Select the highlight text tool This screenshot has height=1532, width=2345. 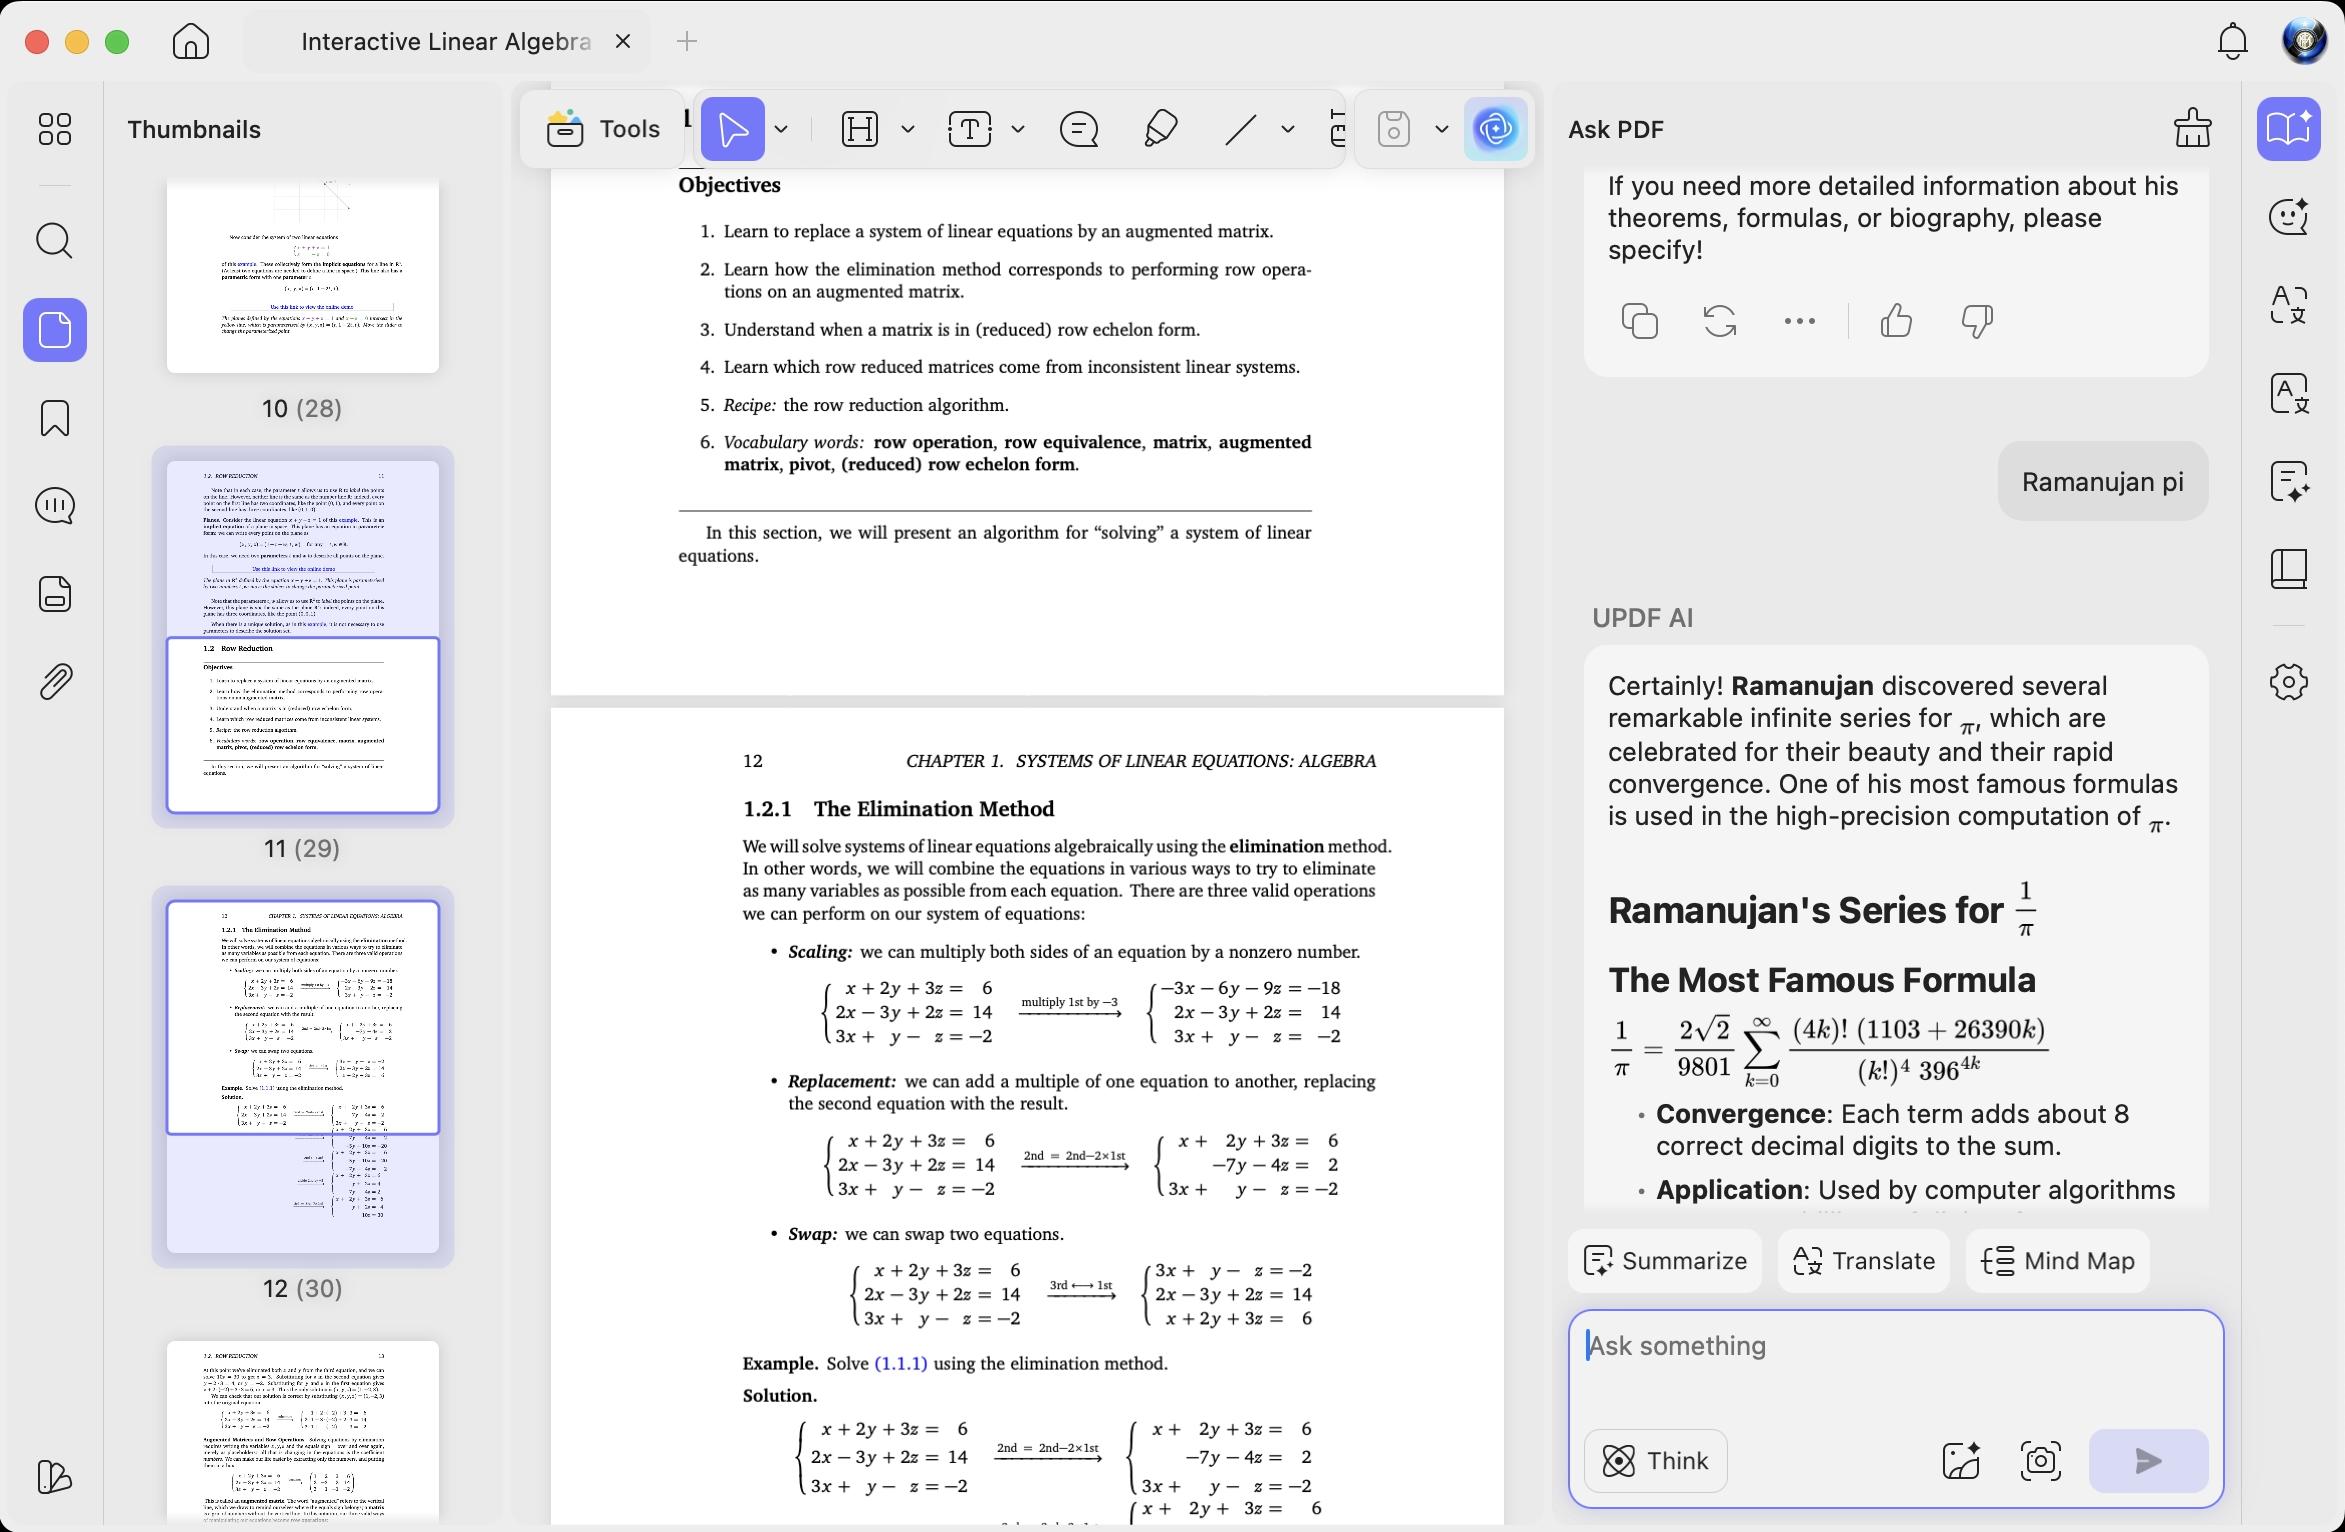pyautogui.click(x=860, y=129)
